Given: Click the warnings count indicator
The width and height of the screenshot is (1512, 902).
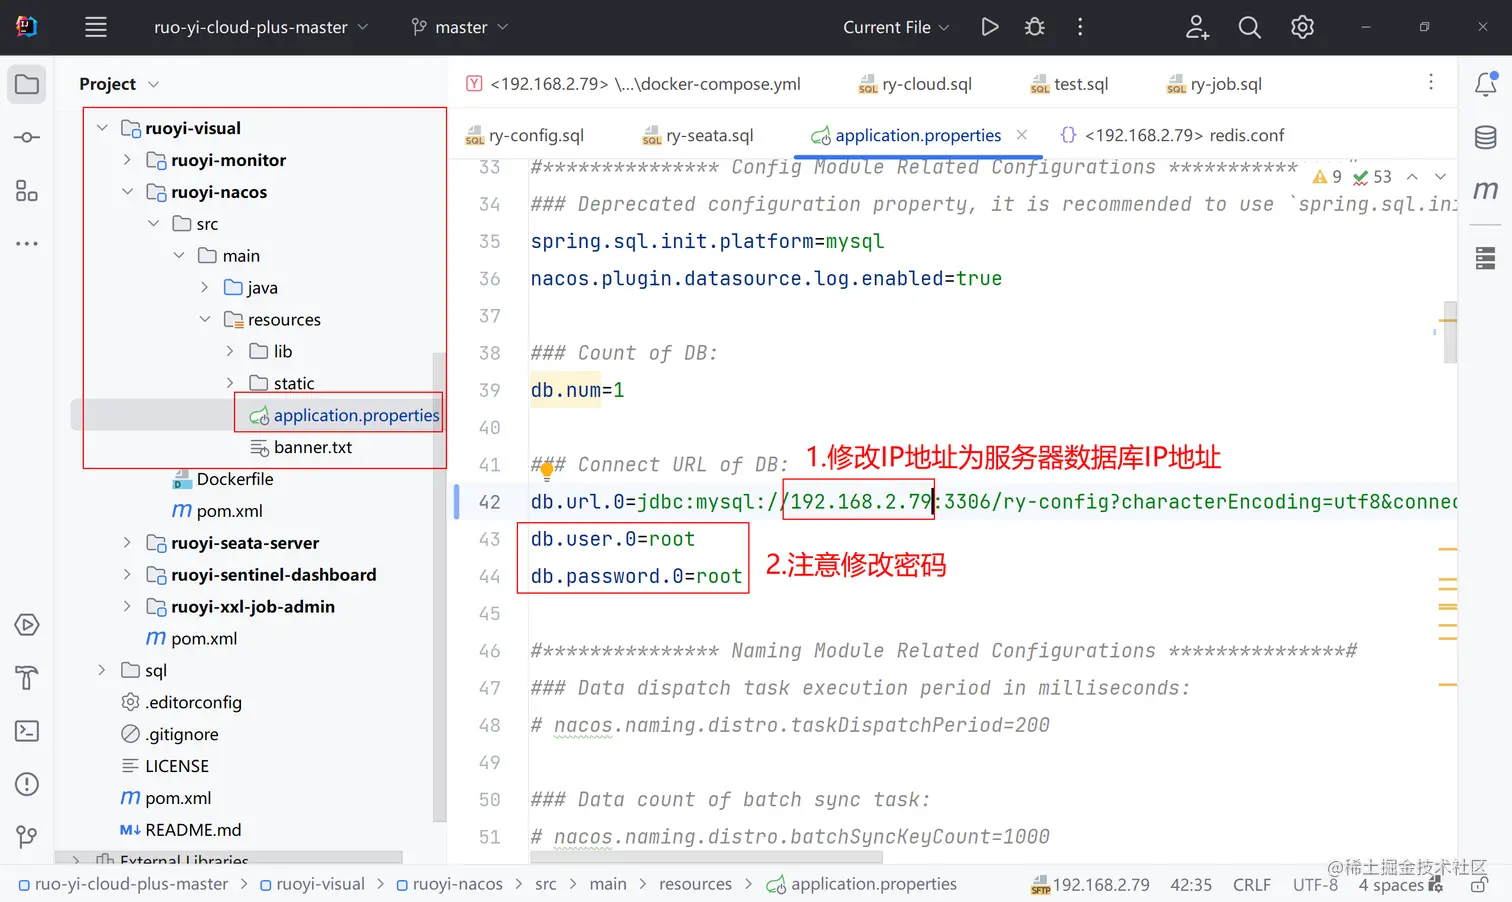Looking at the screenshot, I should point(1328,177).
